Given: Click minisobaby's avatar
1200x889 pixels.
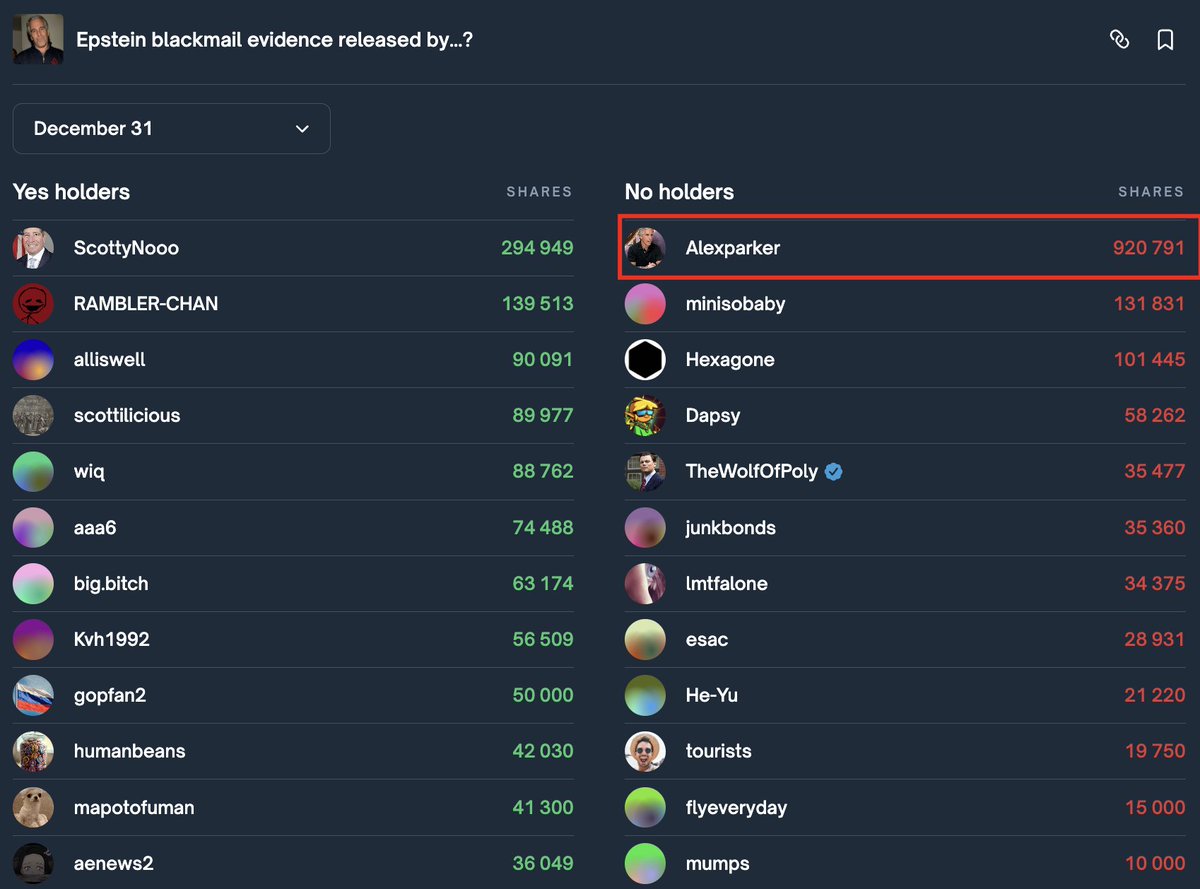Looking at the screenshot, I should click(x=645, y=304).
